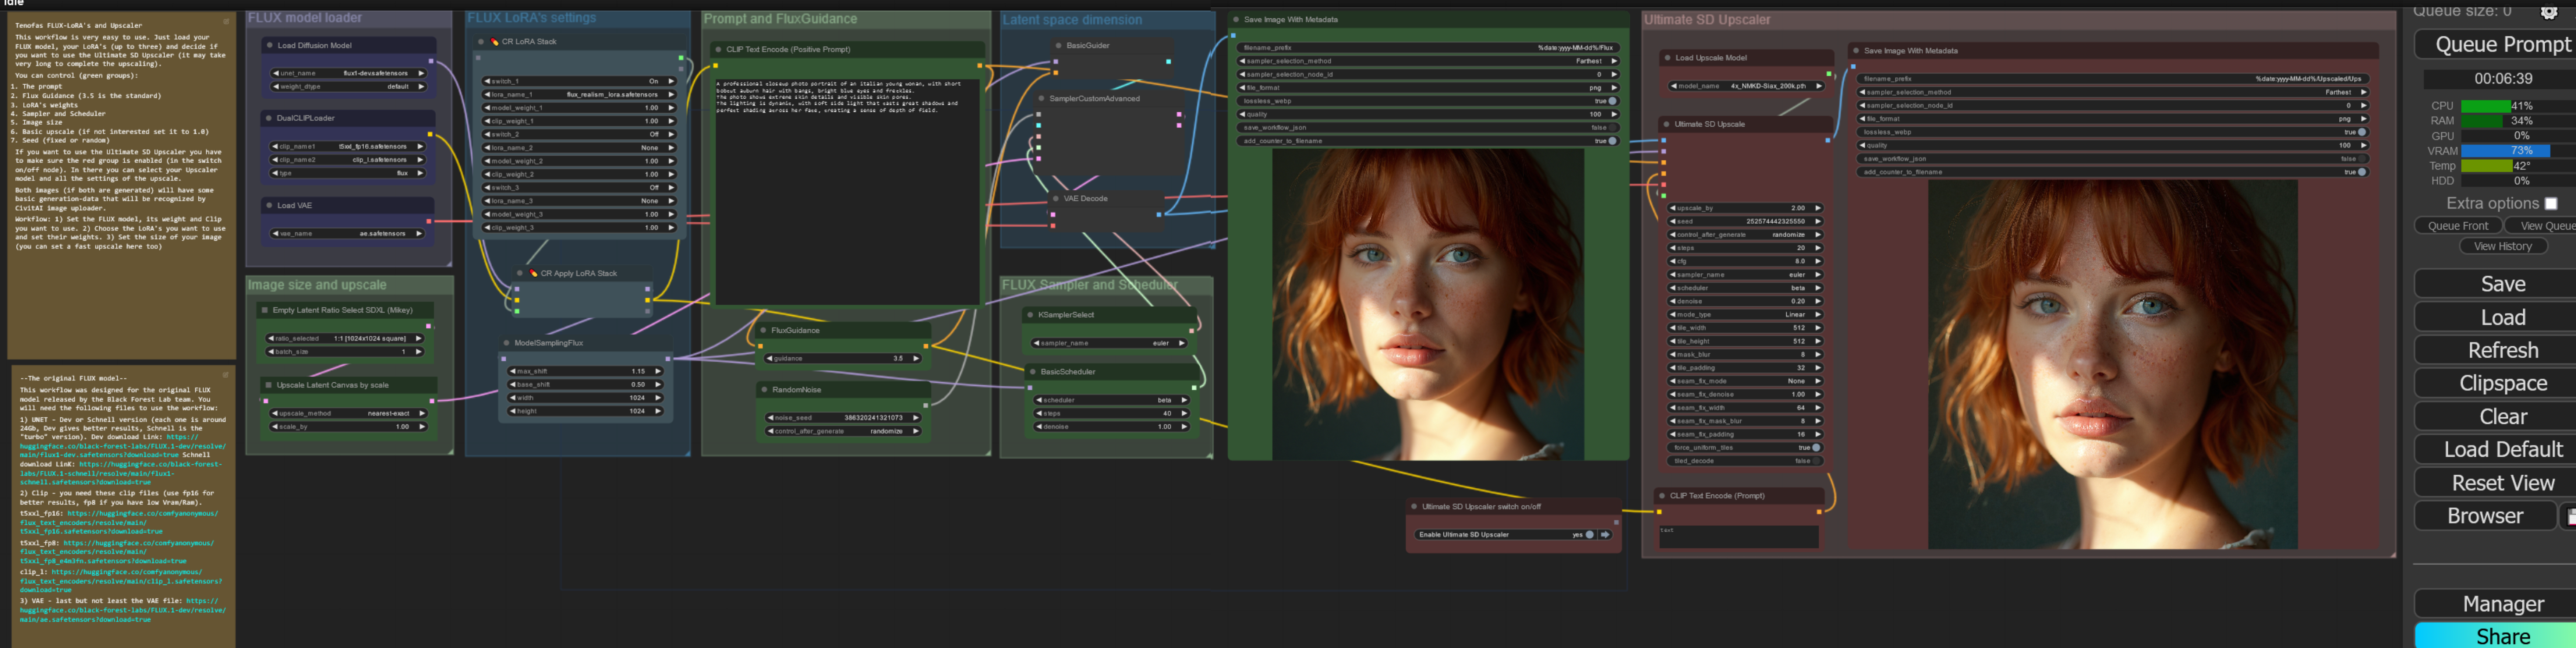This screenshot has width=2576, height=648.
Task: Collapse the green Save Image With Metadata node dot
Action: coord(1236,19)
